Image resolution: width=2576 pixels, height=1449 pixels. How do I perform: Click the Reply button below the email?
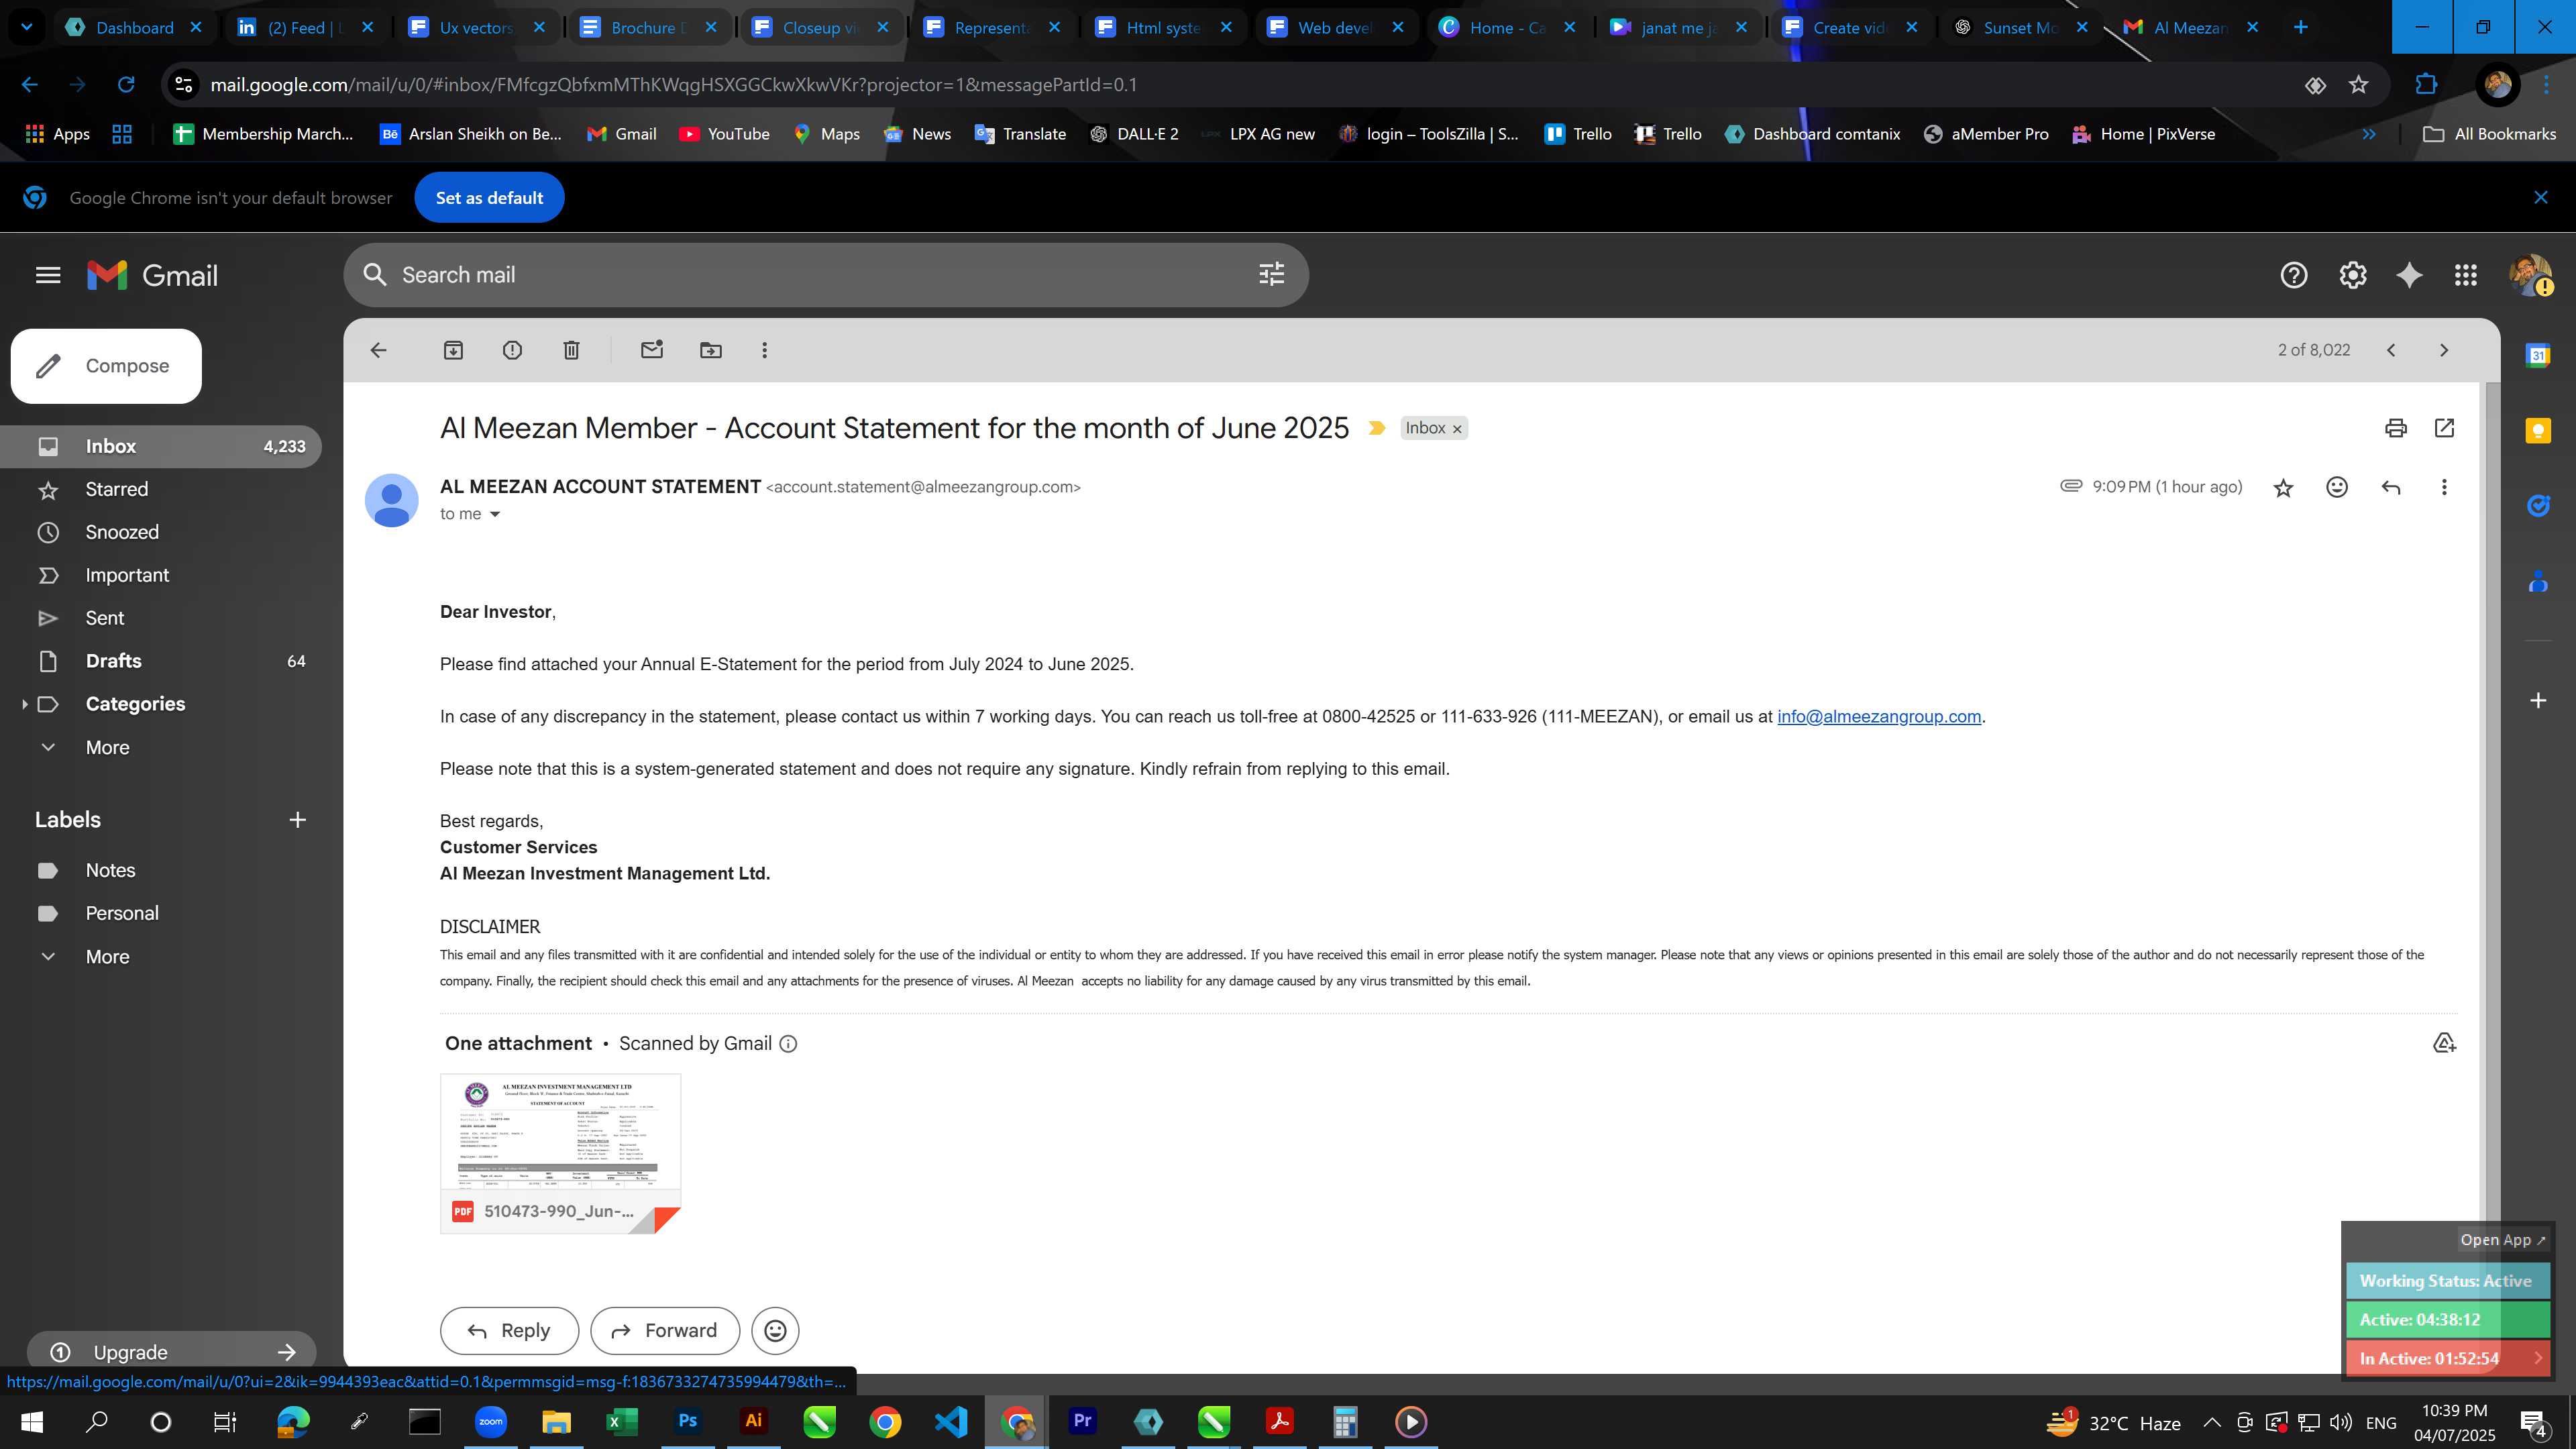[509, 1331]
